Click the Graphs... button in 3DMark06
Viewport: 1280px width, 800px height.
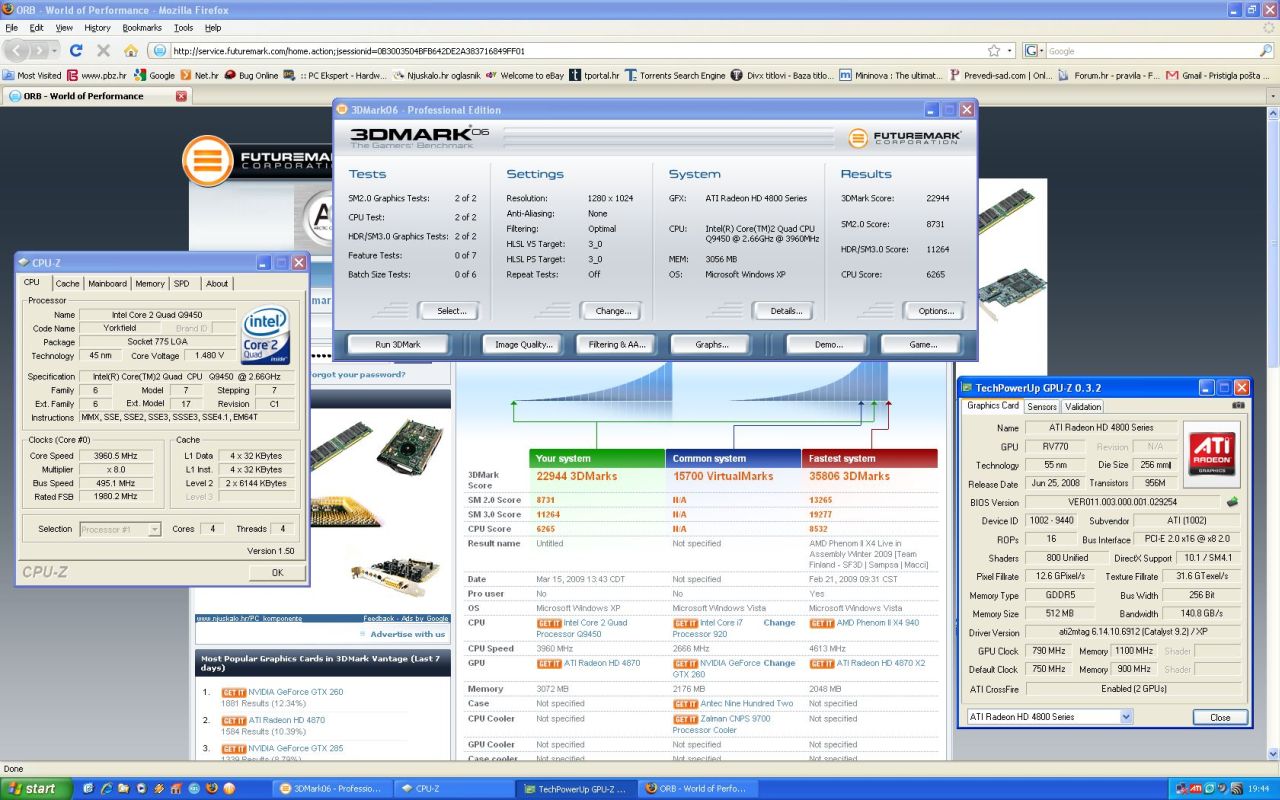coord(712,344)
